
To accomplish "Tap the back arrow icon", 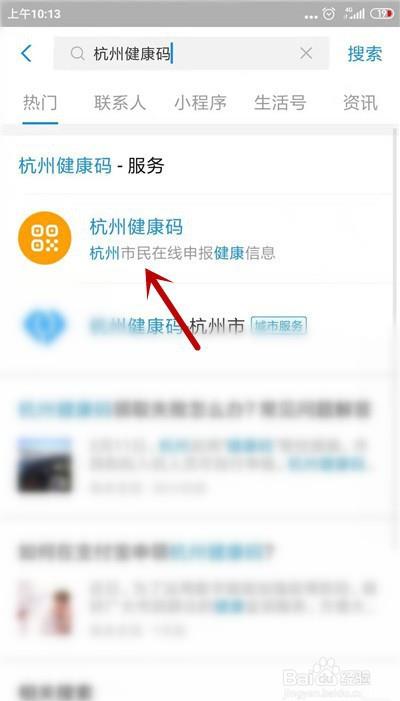I will [x=26, y=54].
